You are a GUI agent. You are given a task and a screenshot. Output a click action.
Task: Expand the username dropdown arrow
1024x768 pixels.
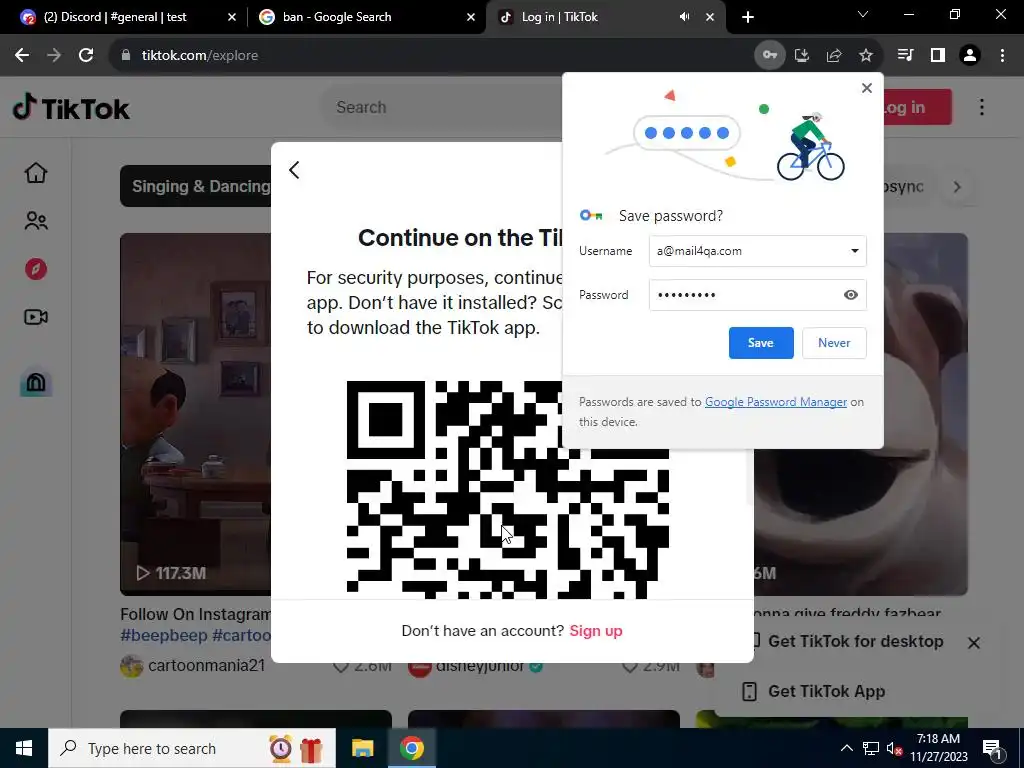point(854,251)
